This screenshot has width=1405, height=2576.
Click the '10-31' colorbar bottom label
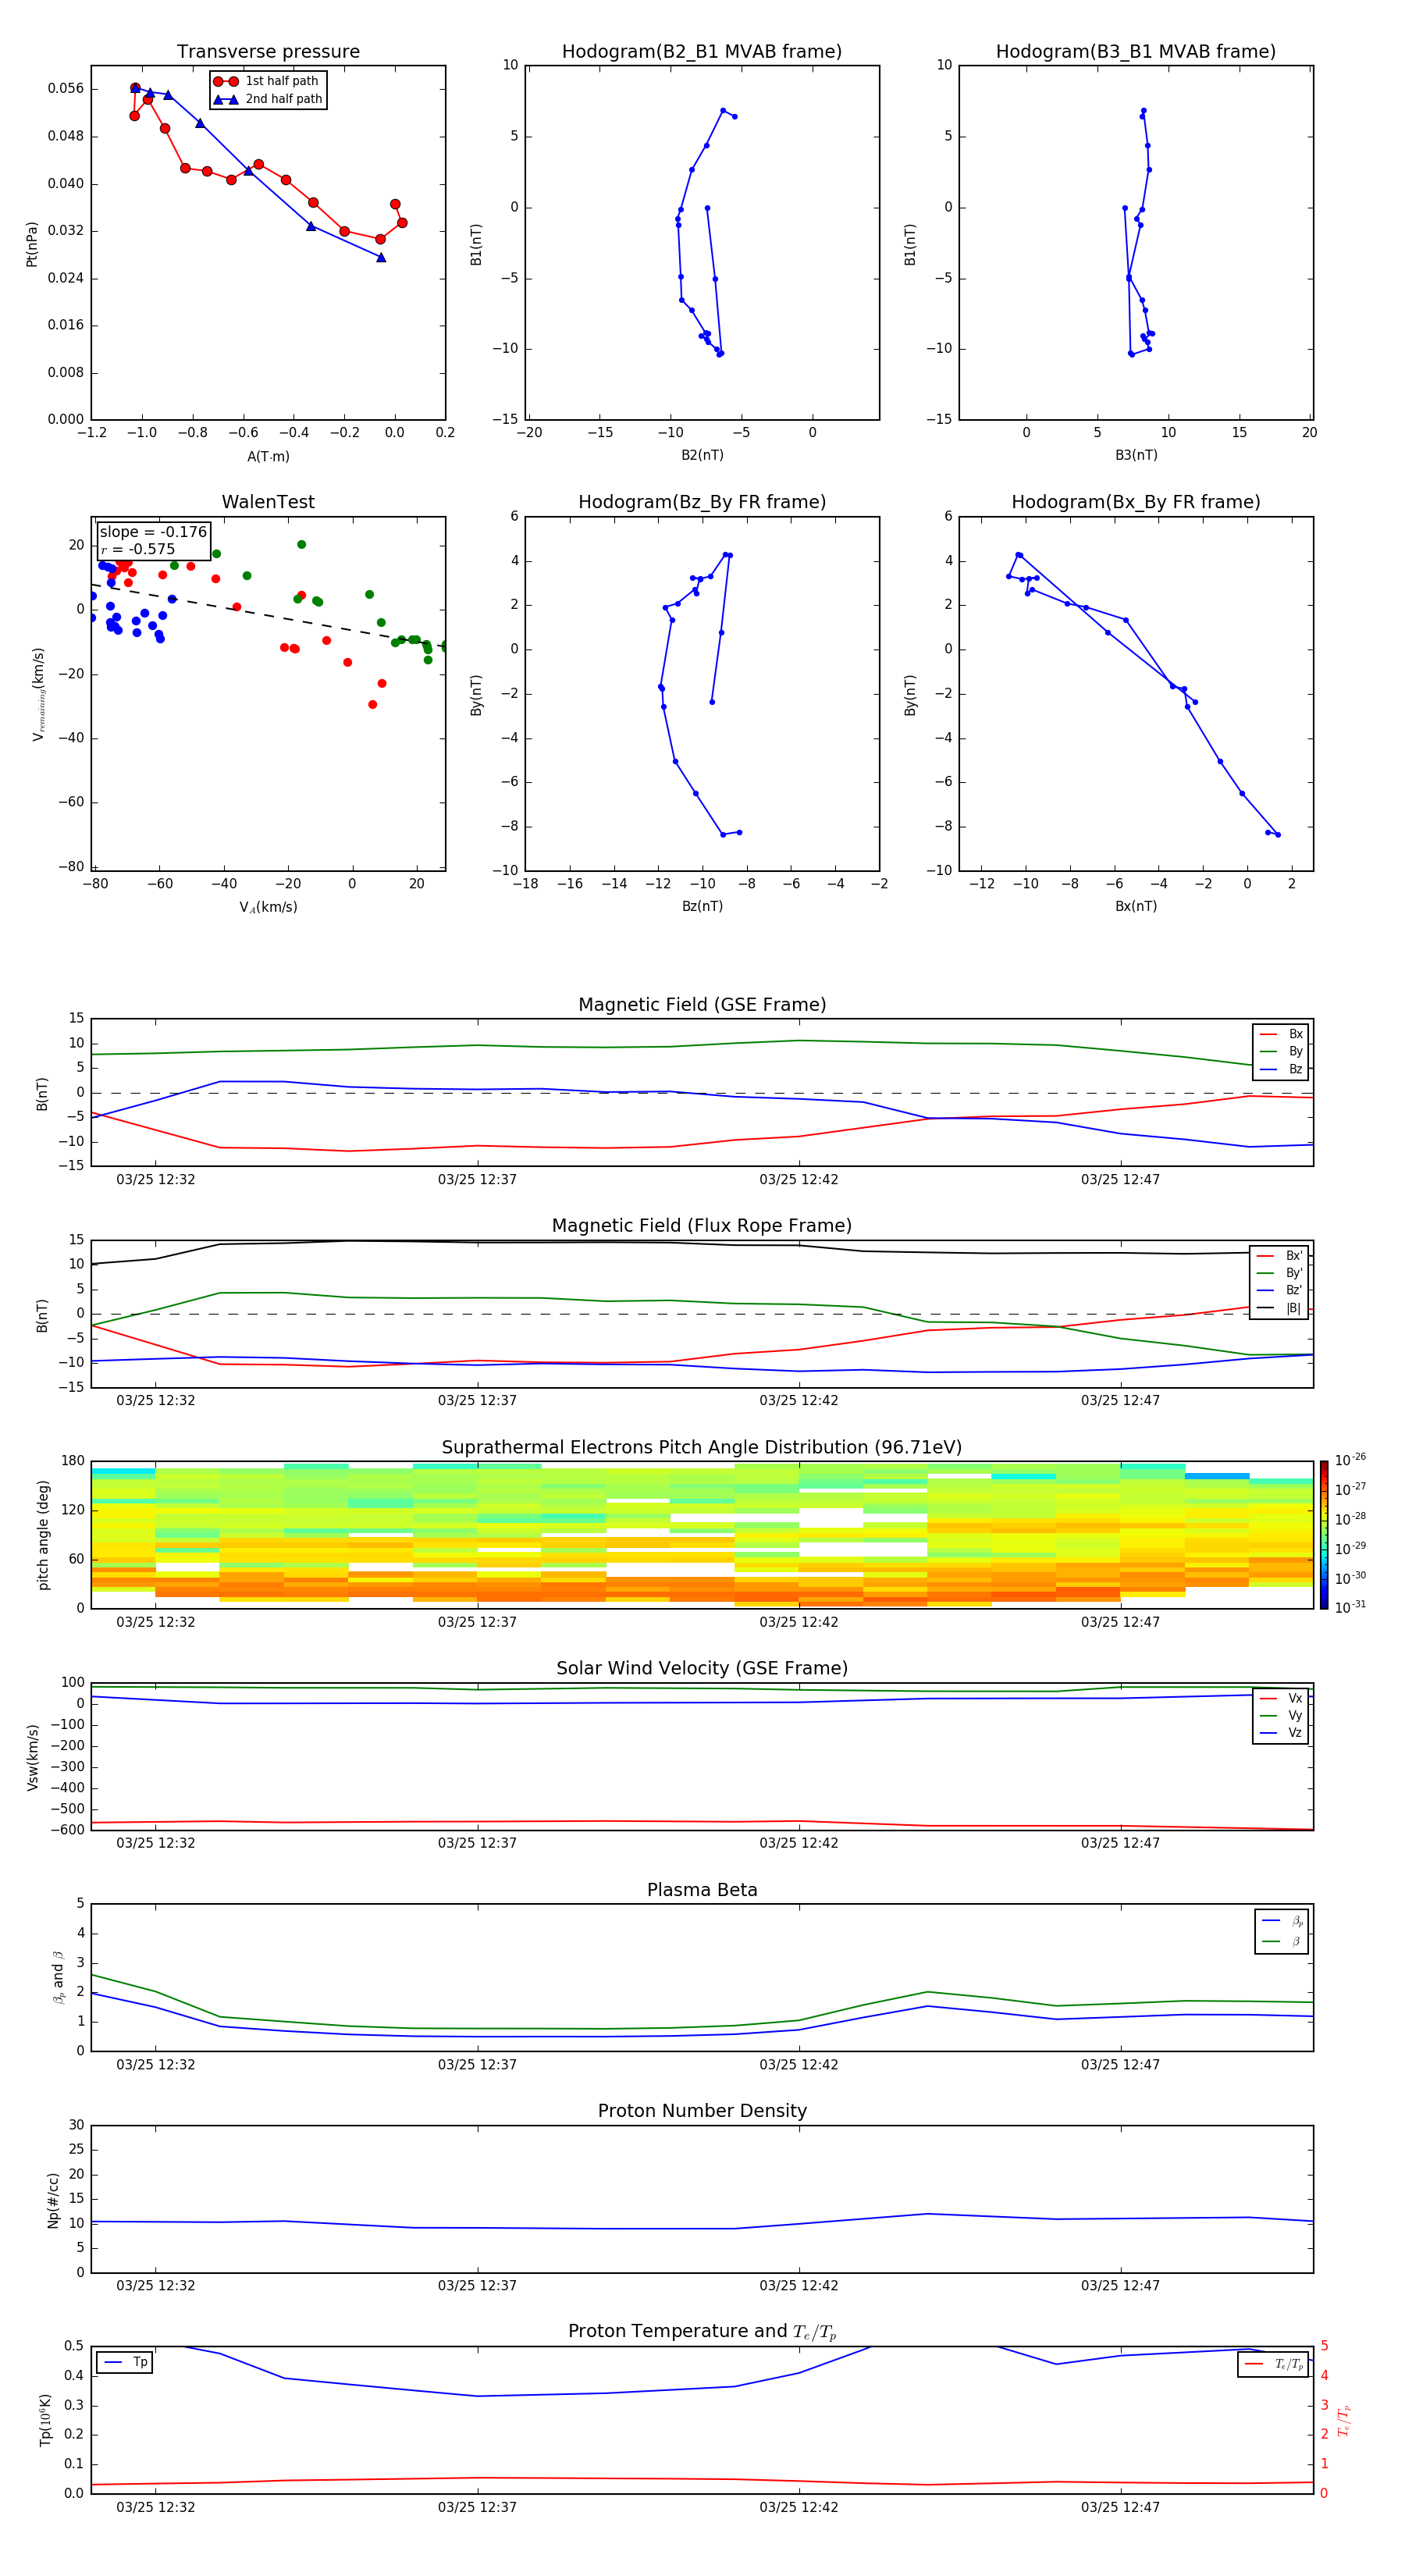coord(1350,1607)
